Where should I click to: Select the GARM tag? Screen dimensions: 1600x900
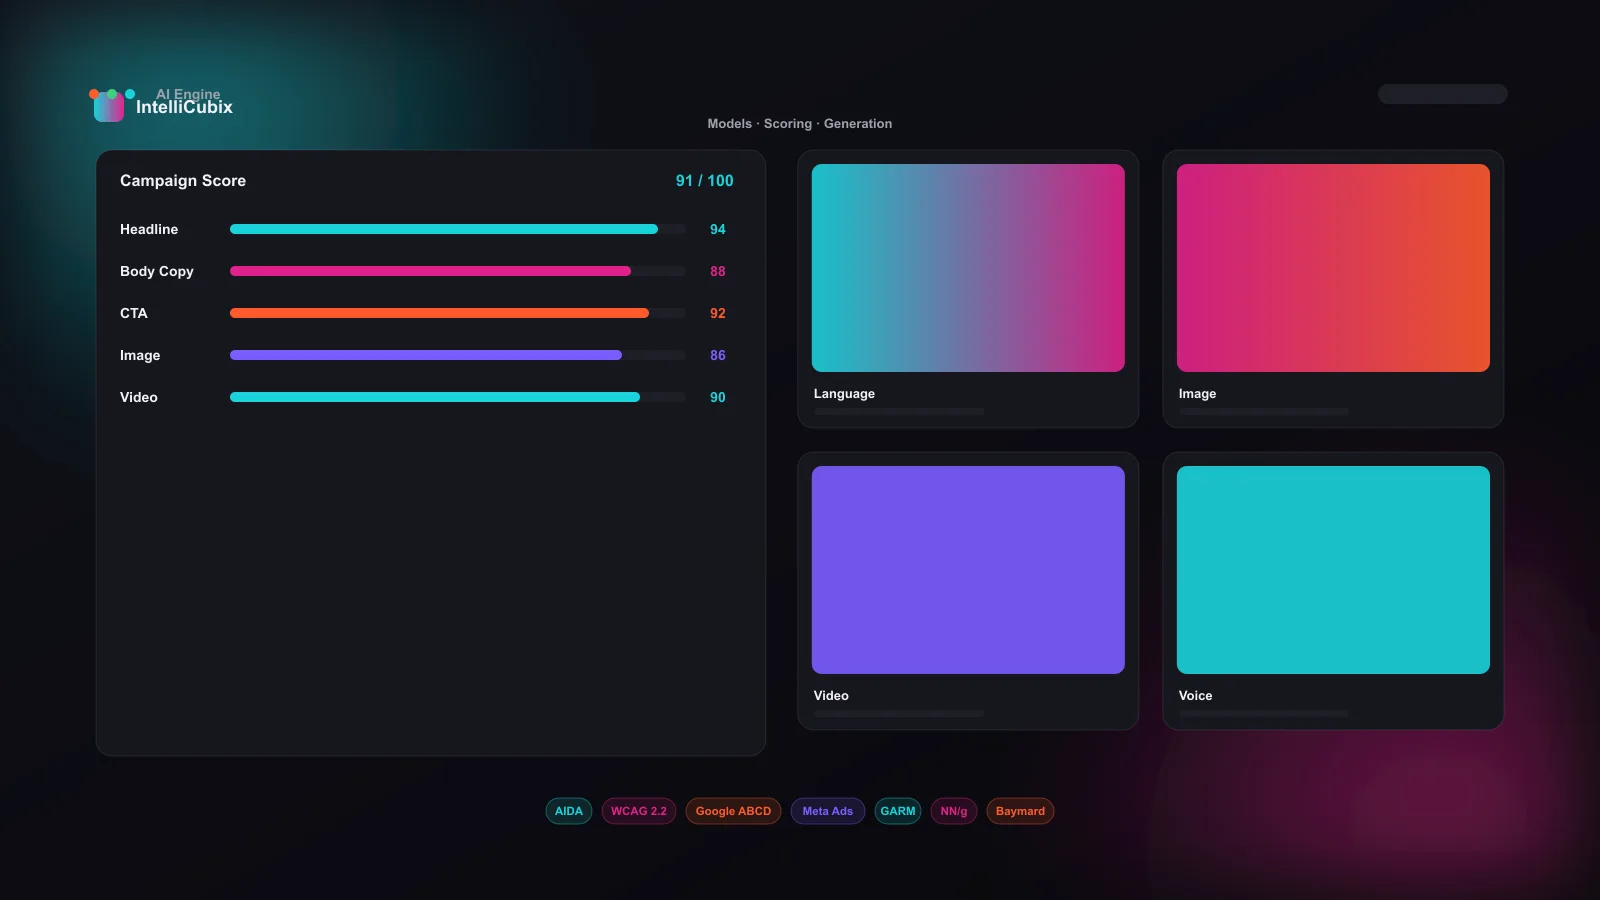898,811
